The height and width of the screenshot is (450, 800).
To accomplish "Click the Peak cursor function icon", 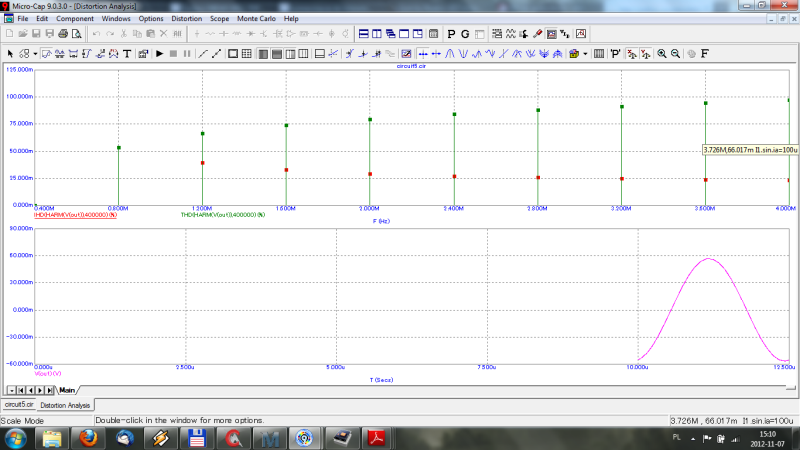I will (x=449, y=54).
